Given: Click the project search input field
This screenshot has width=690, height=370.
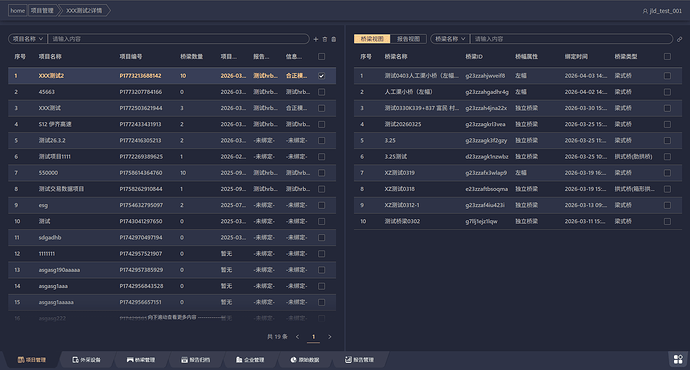Looking at the screenshot, I should 178,39.
